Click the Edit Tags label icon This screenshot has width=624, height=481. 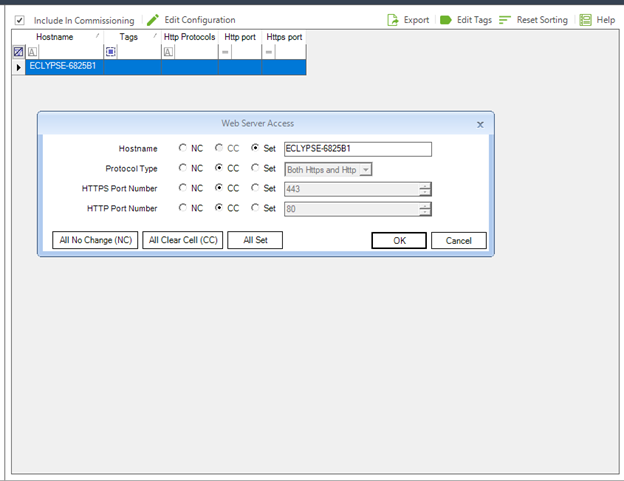[446, 20]
